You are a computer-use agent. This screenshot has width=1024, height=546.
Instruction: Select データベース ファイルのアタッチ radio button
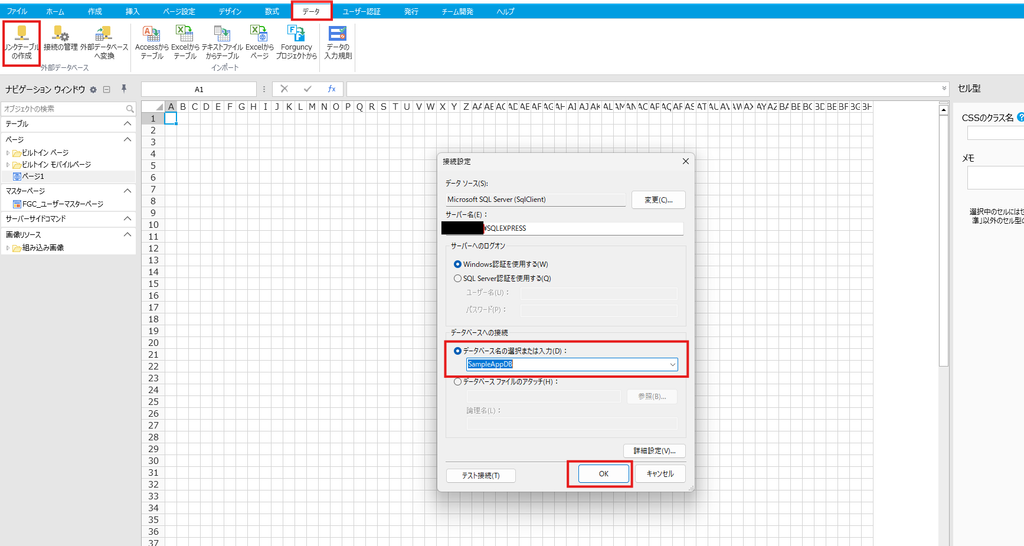(457, 382)
